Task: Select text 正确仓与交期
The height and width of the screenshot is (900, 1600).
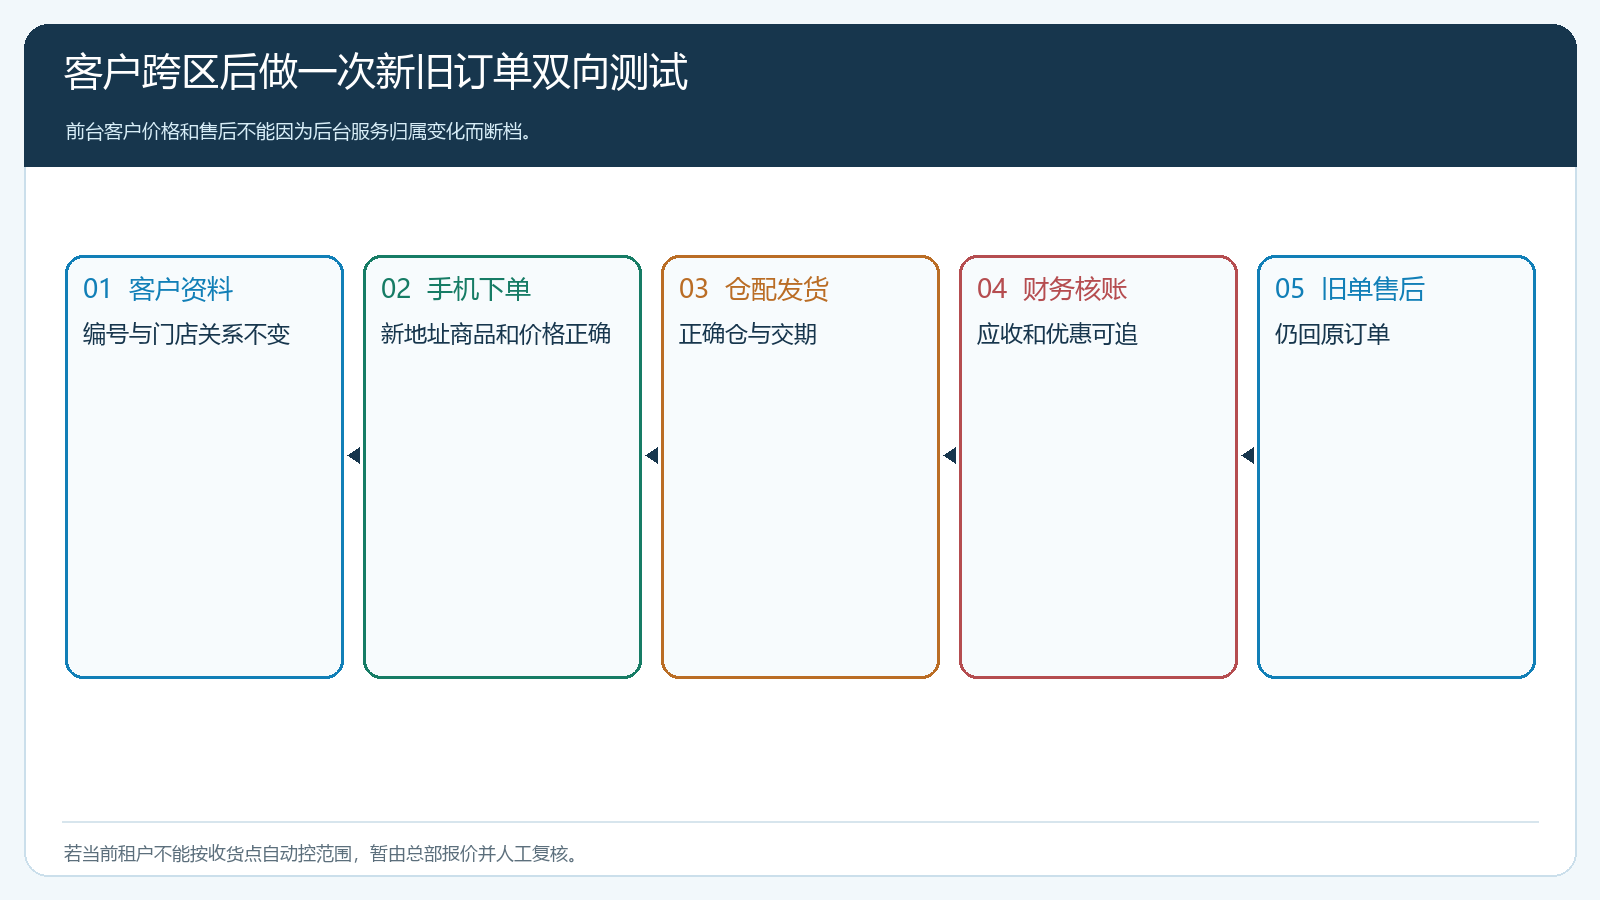Action: (x=748, y=334)
